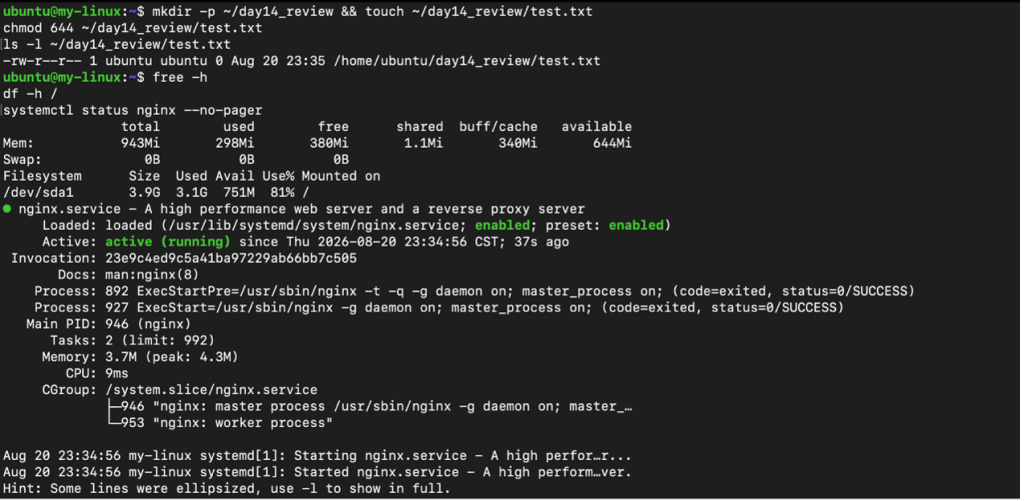Click the first green 'enabled' word
This screenshot has height=501, width=1024.
502,225
